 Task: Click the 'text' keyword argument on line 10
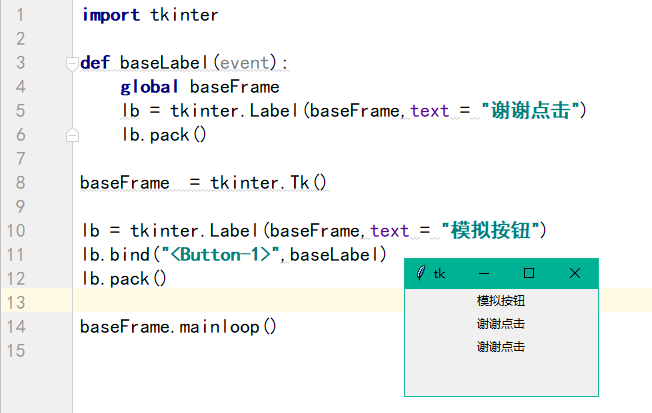[x=390, y=230]
